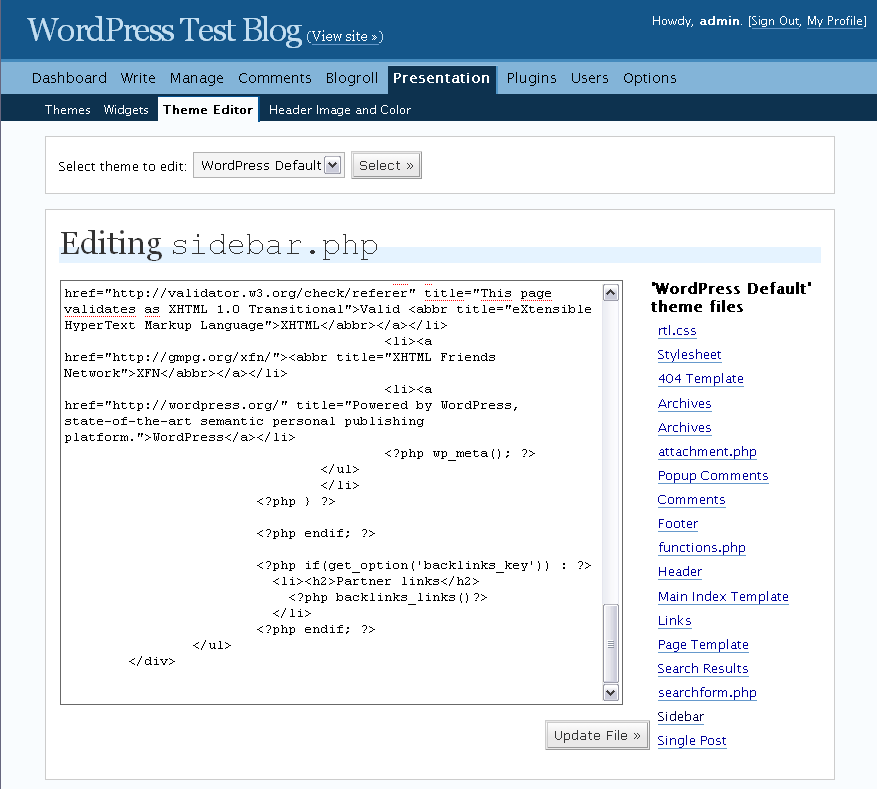Click inside the sidebar.php code editor
The height and width of the screenshot is (789, 877).
click(x=332, y=492)
